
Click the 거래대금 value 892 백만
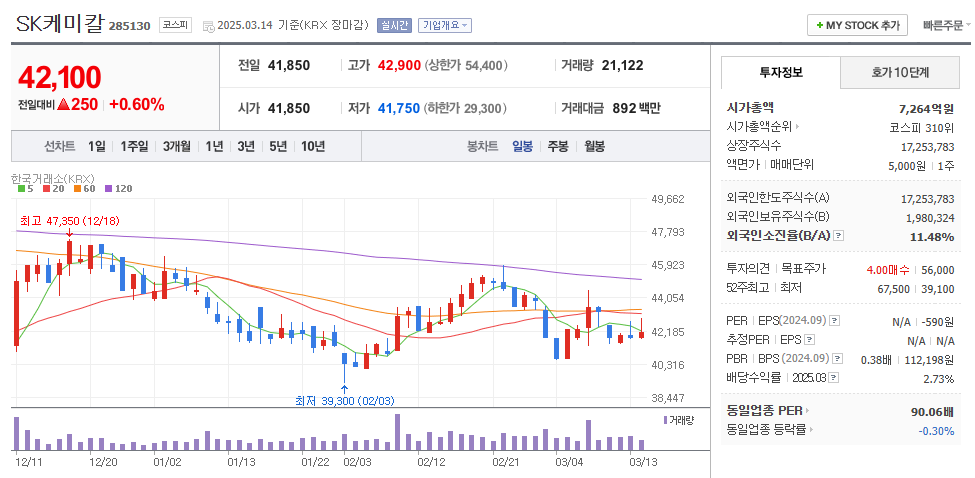pos(636,108)
